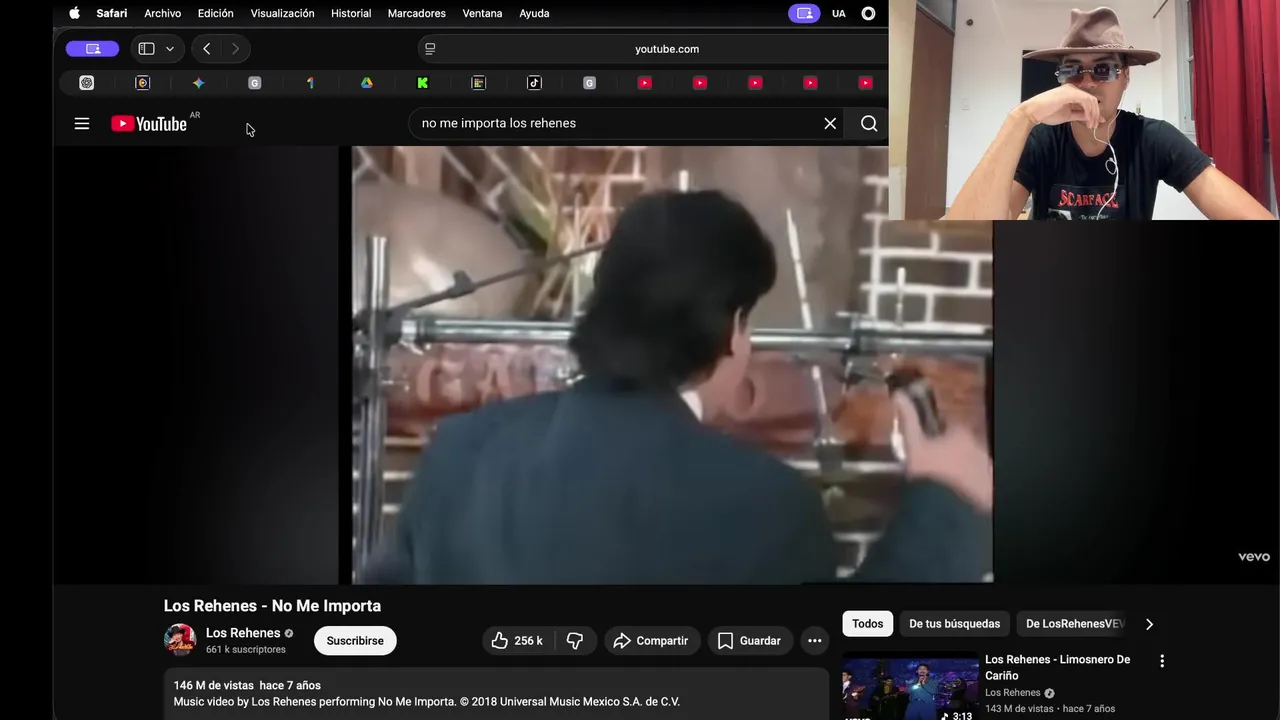Switch to the Google Drive tab
The width and height of the screenshot is (1280, 720).
(x=367, y=83)
